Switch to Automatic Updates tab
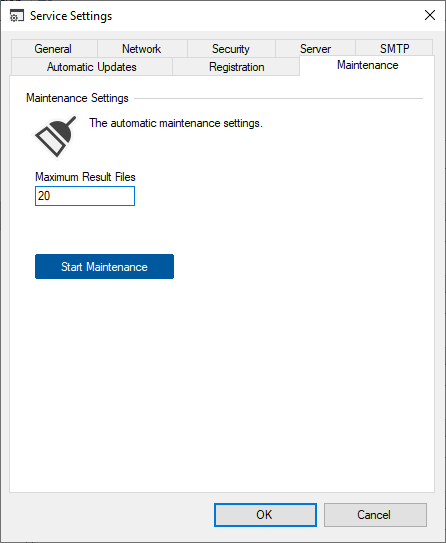446x543 pixels. point(92,66)
